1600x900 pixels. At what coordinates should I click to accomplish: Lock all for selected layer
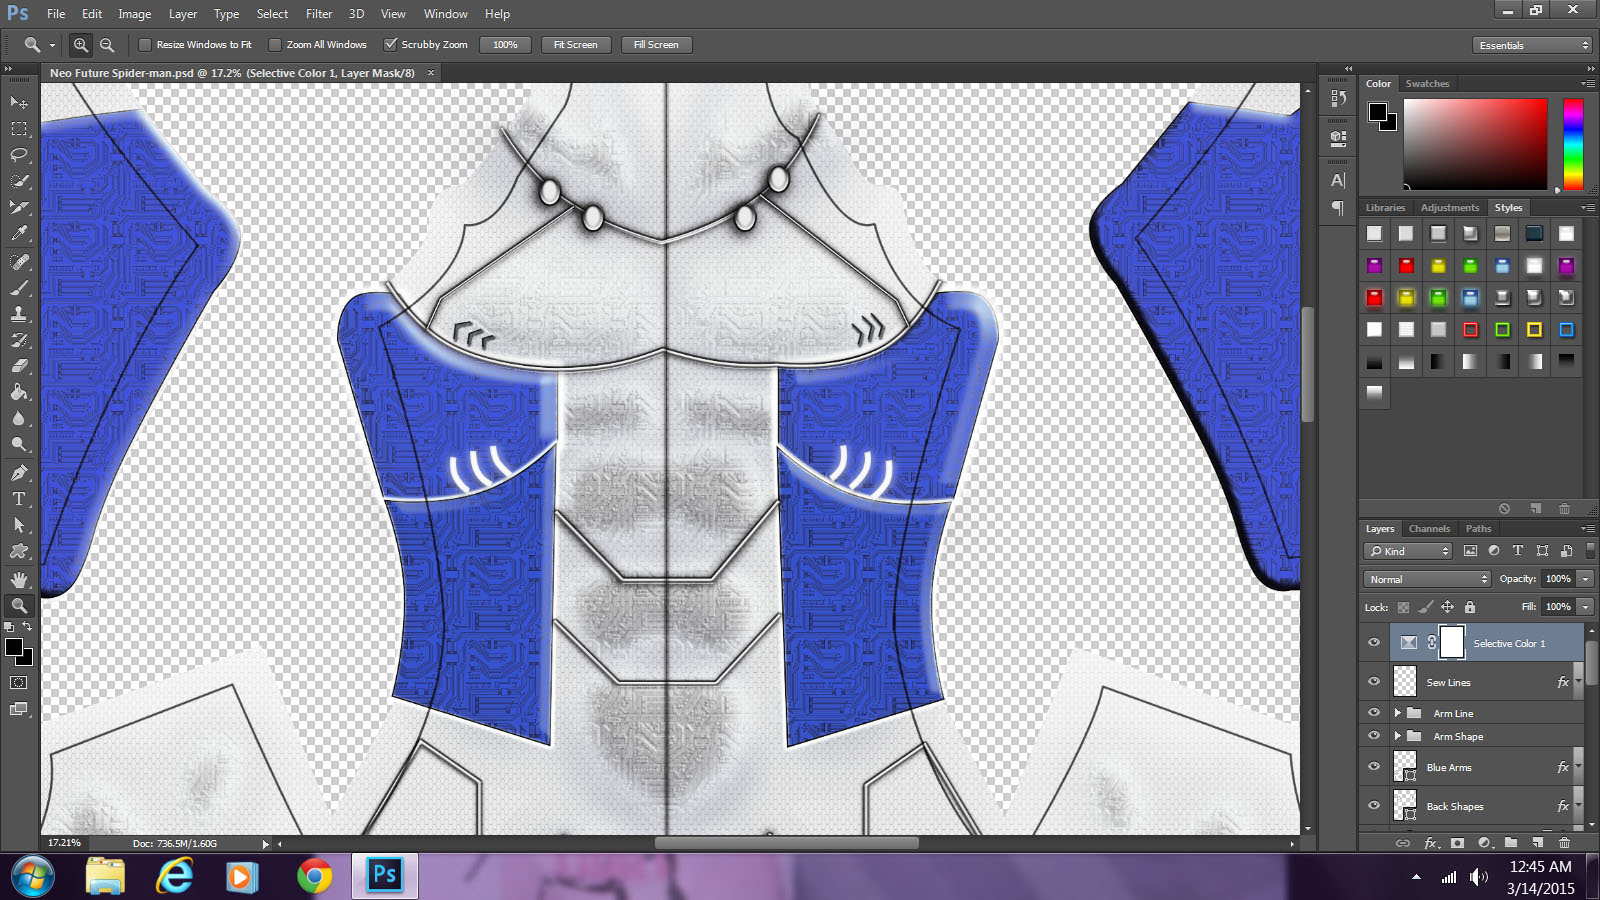pos(1470,607)
